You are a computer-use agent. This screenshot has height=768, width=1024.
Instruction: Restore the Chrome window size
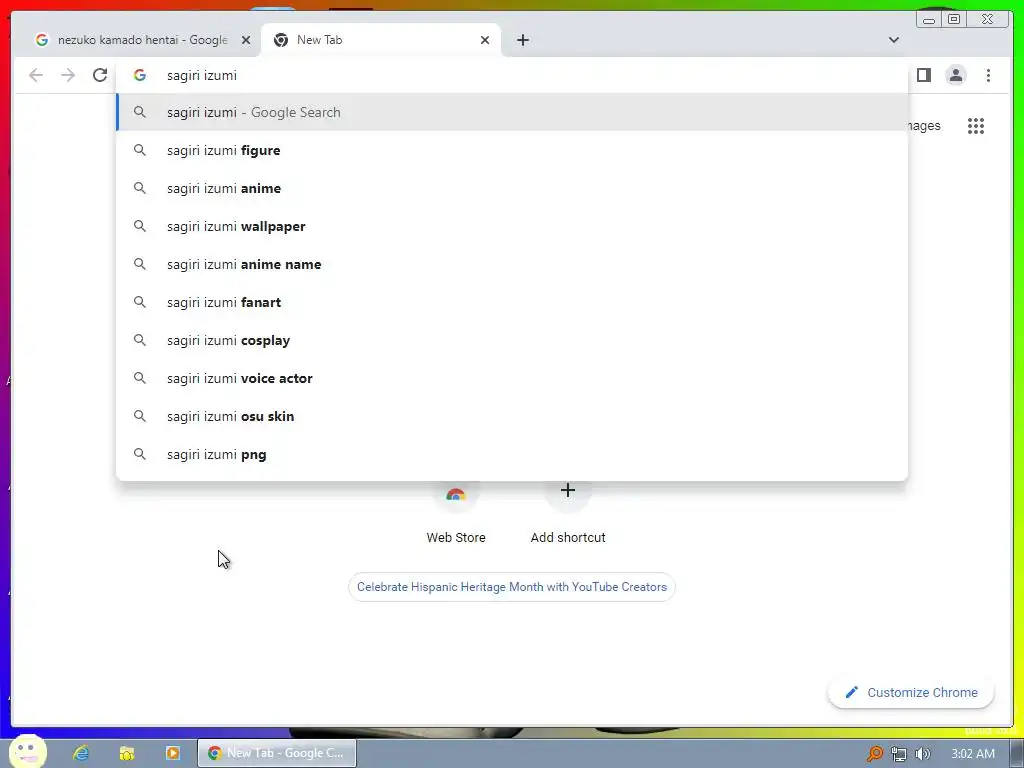[953, 19]
